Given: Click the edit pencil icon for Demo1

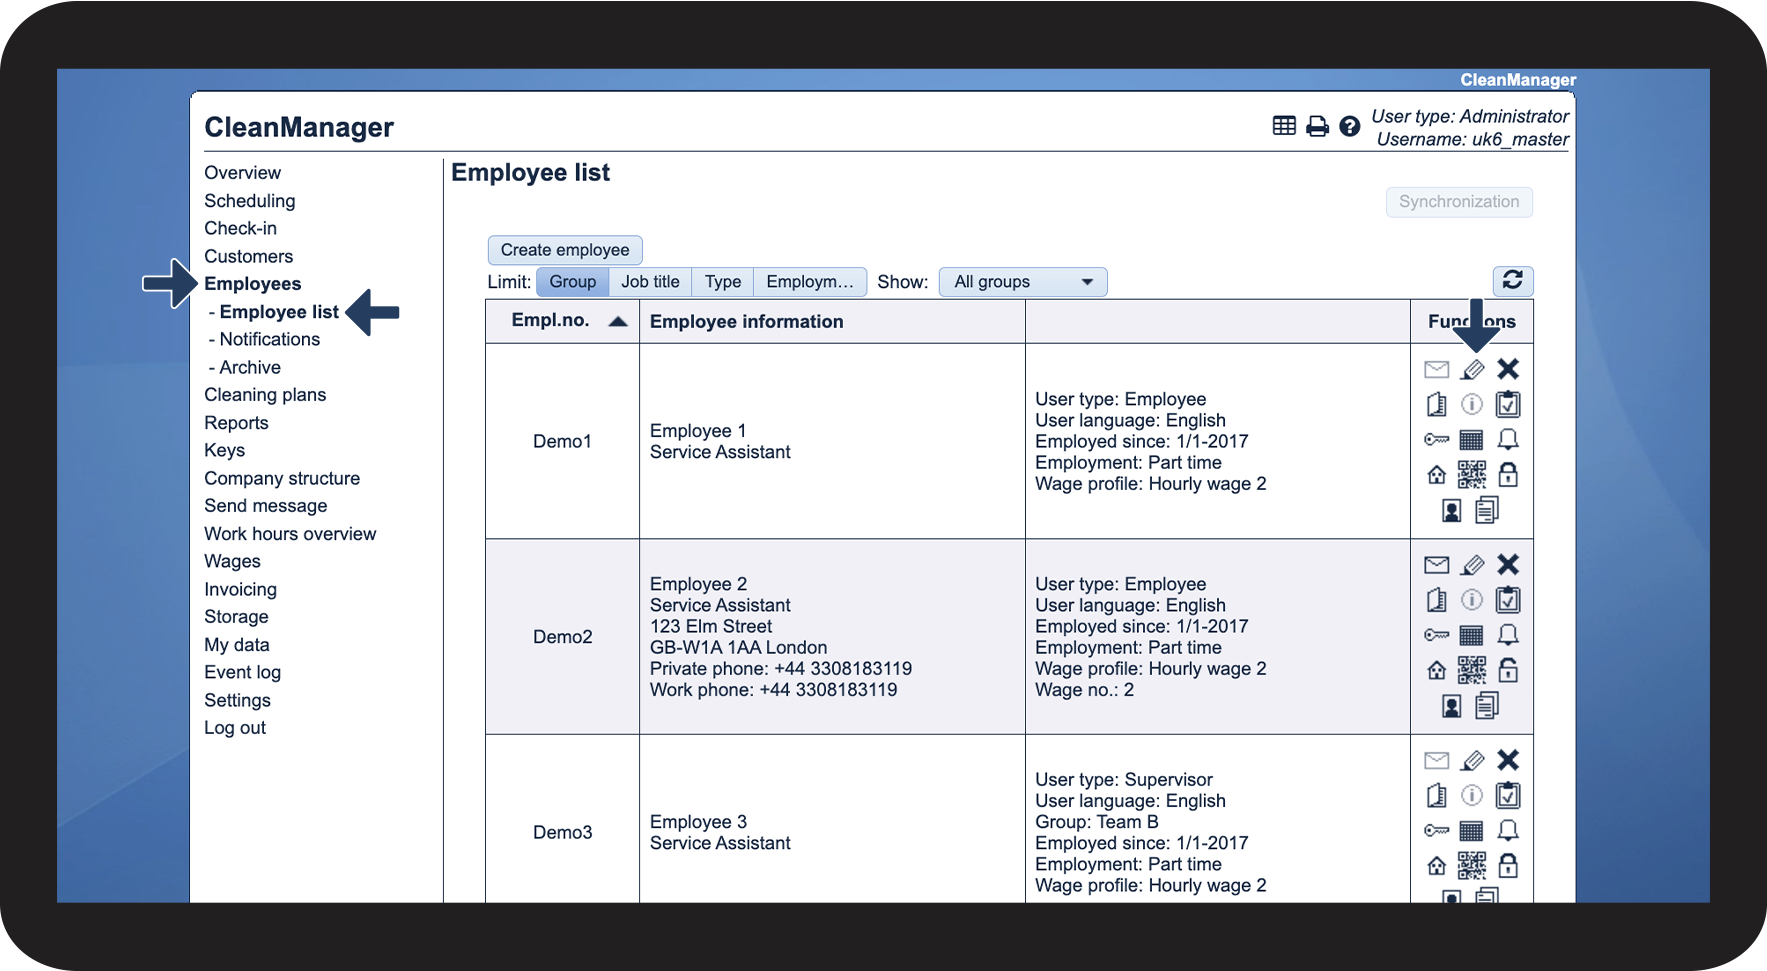Looking at the screenshot, I should point(1472,370).
